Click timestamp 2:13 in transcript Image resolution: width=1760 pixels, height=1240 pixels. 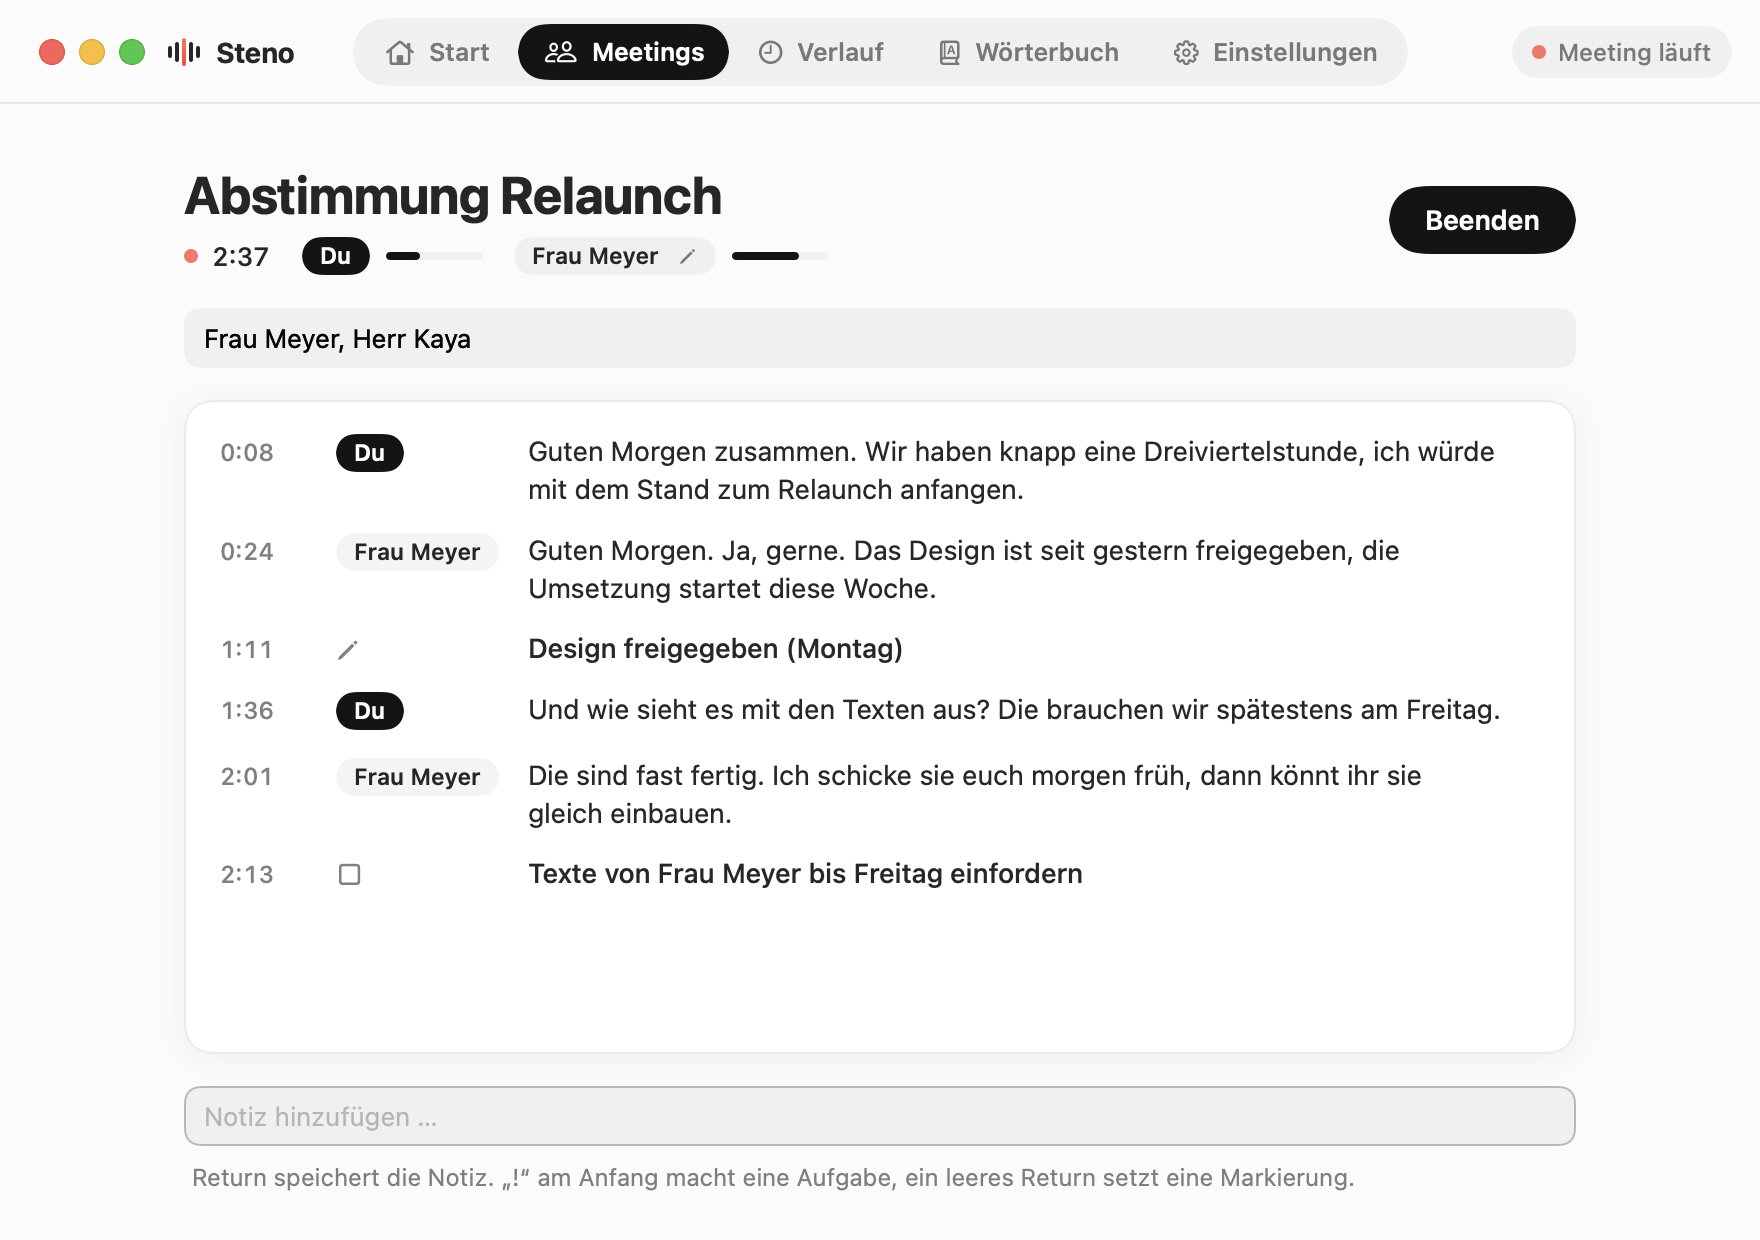[x=247, y=875]
